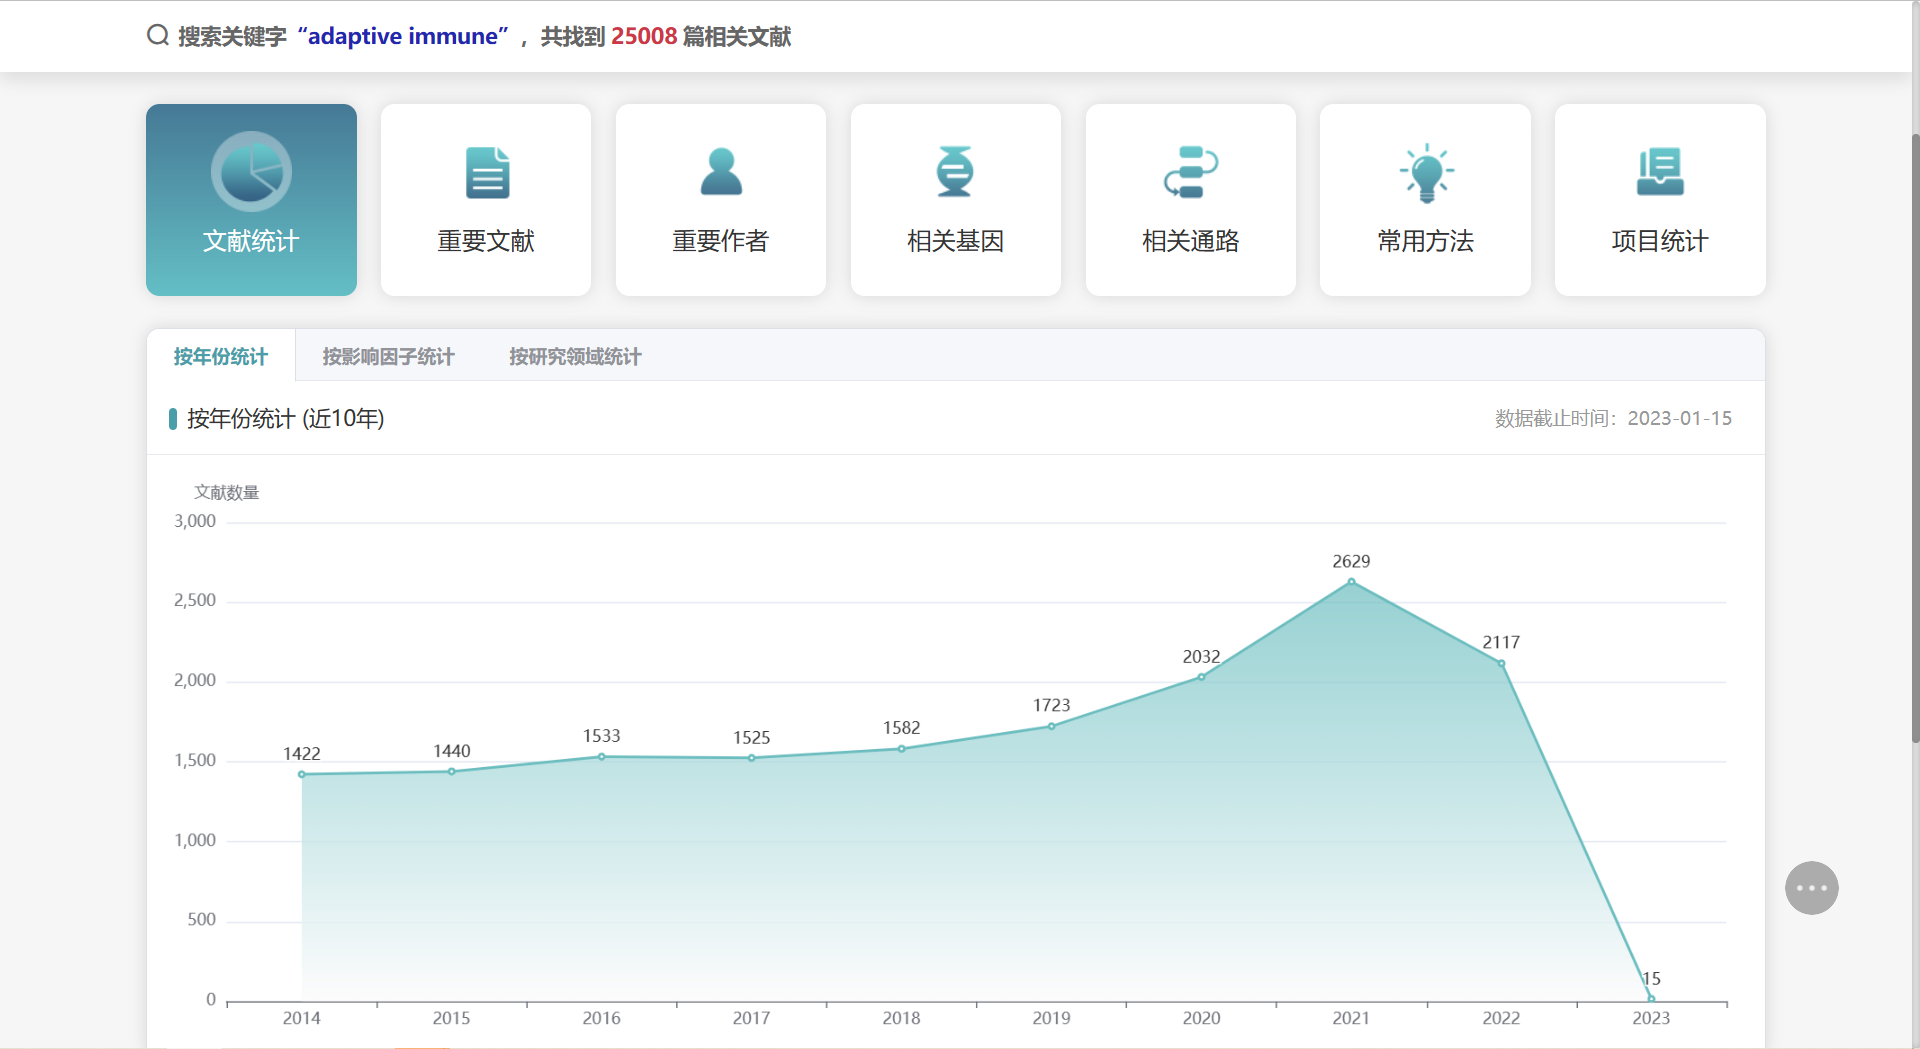The height and width of the screenshot is (1049, 1920).
Task: Open the 相关基因 card
Action: pyautogui.click(x=955, y=200)
